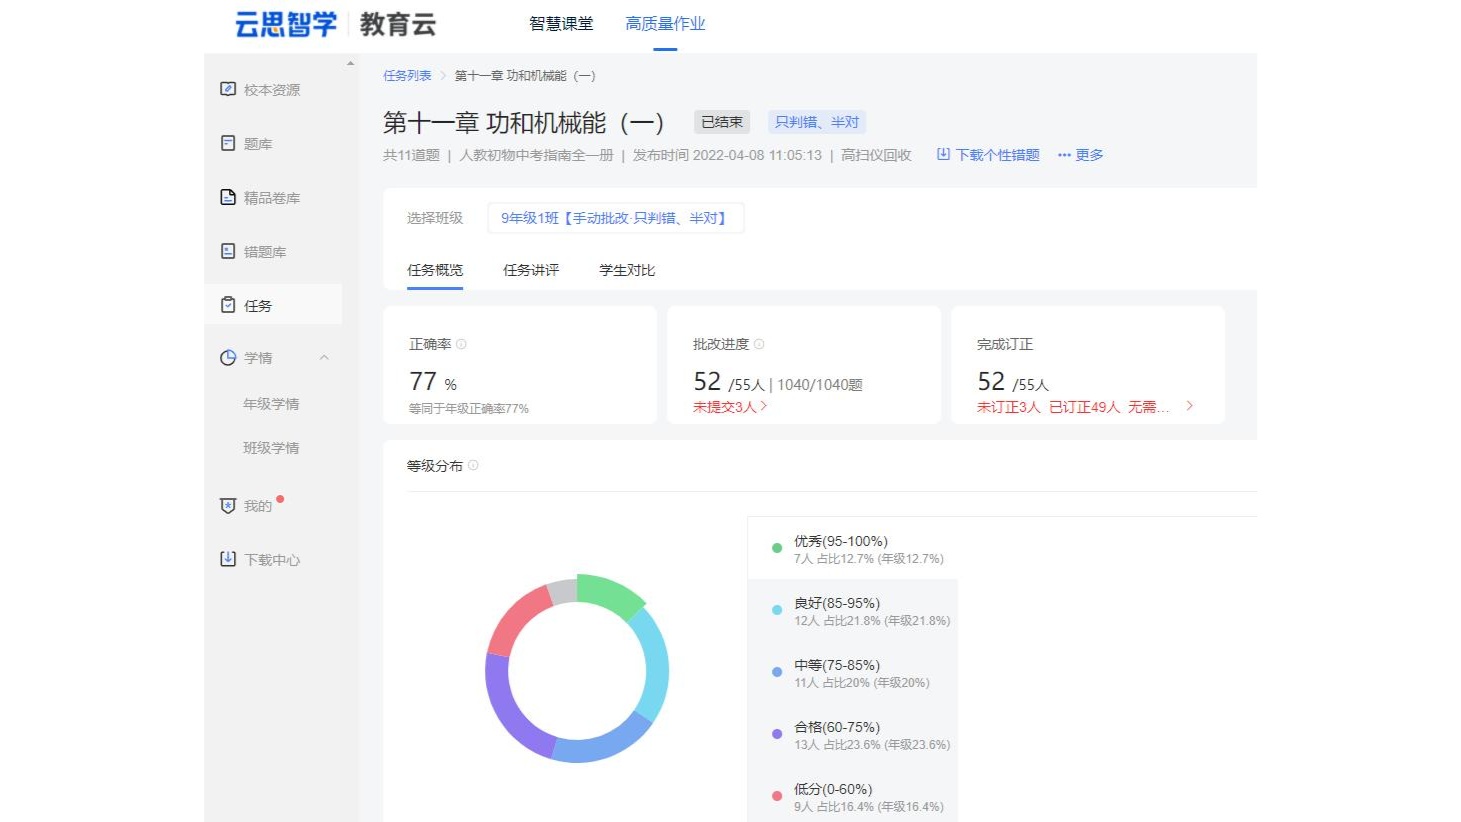Click the 只判错、半对 tag
The width and height of the screenshot is (1461, 822).
point(817,122)
